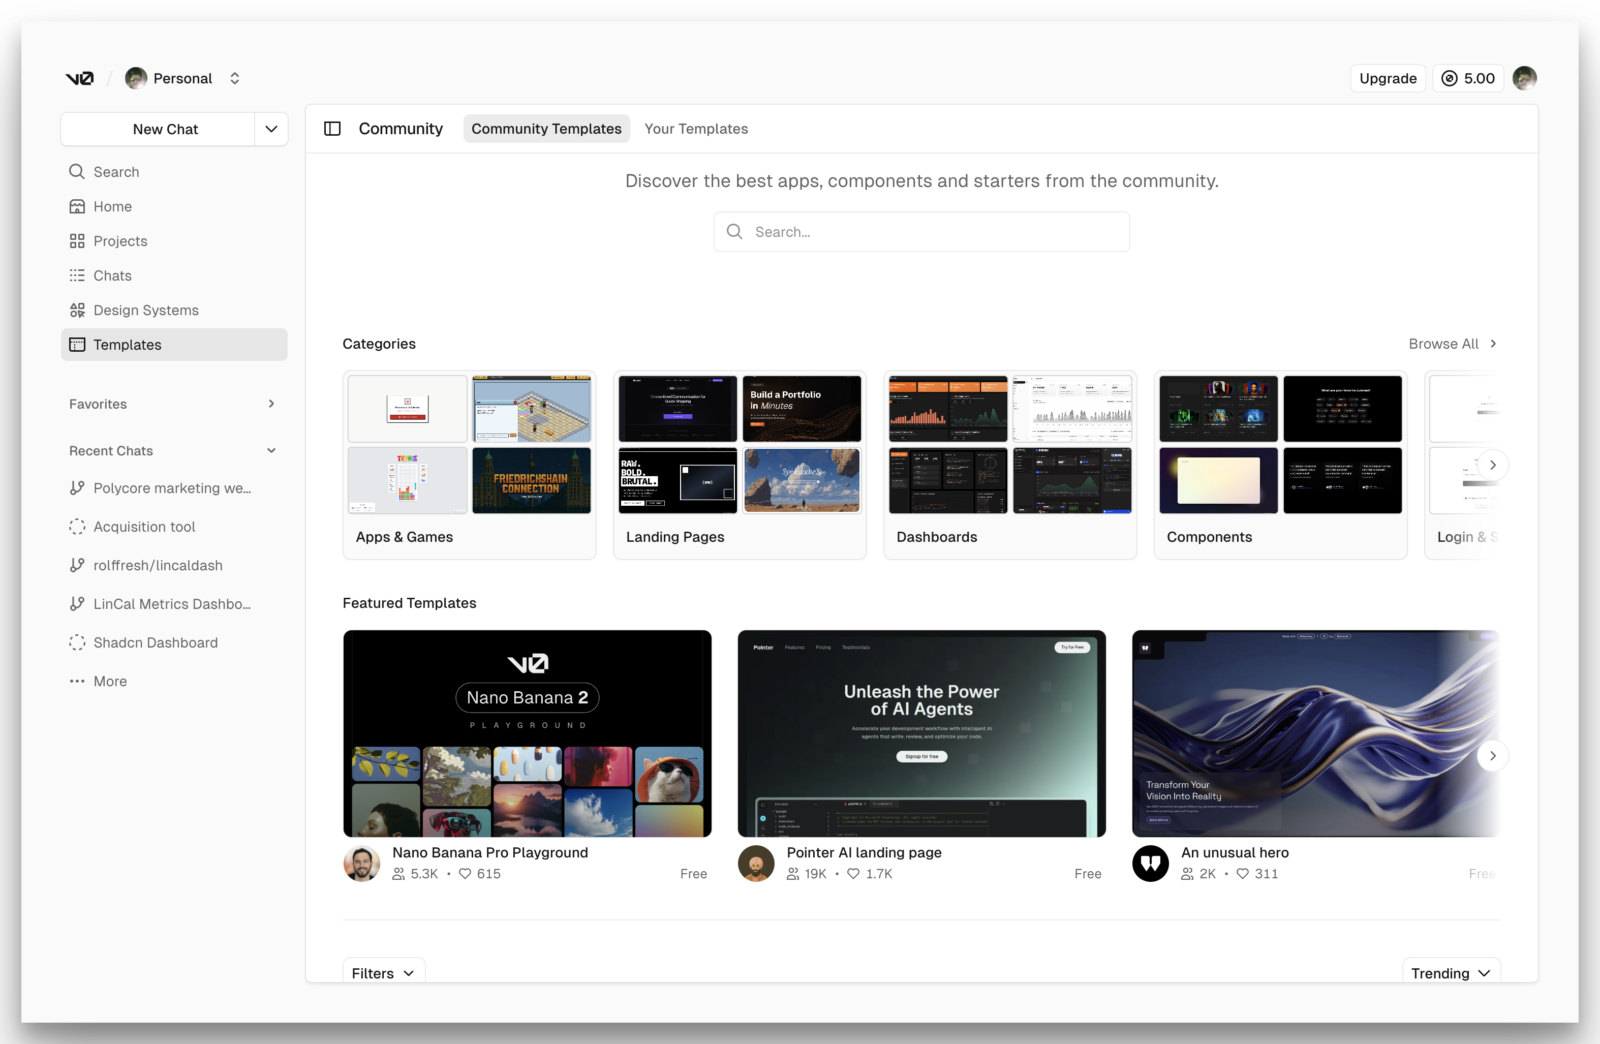This screenshot has height=1044, width=1600.
Task: Click the v0 logo icon
Action: 80,78
